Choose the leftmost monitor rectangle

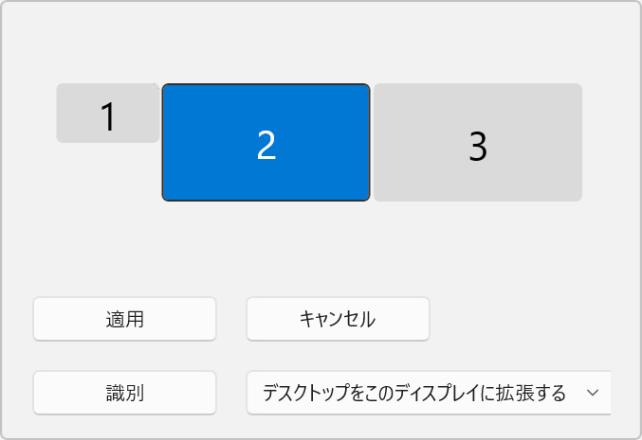(108, 113)
